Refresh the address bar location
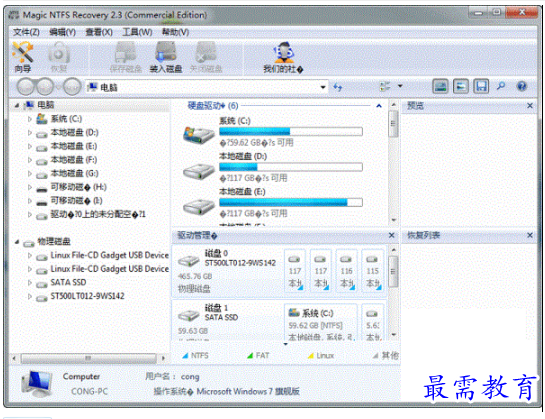This screenshot has width=545, height=419. pos(337,87)
